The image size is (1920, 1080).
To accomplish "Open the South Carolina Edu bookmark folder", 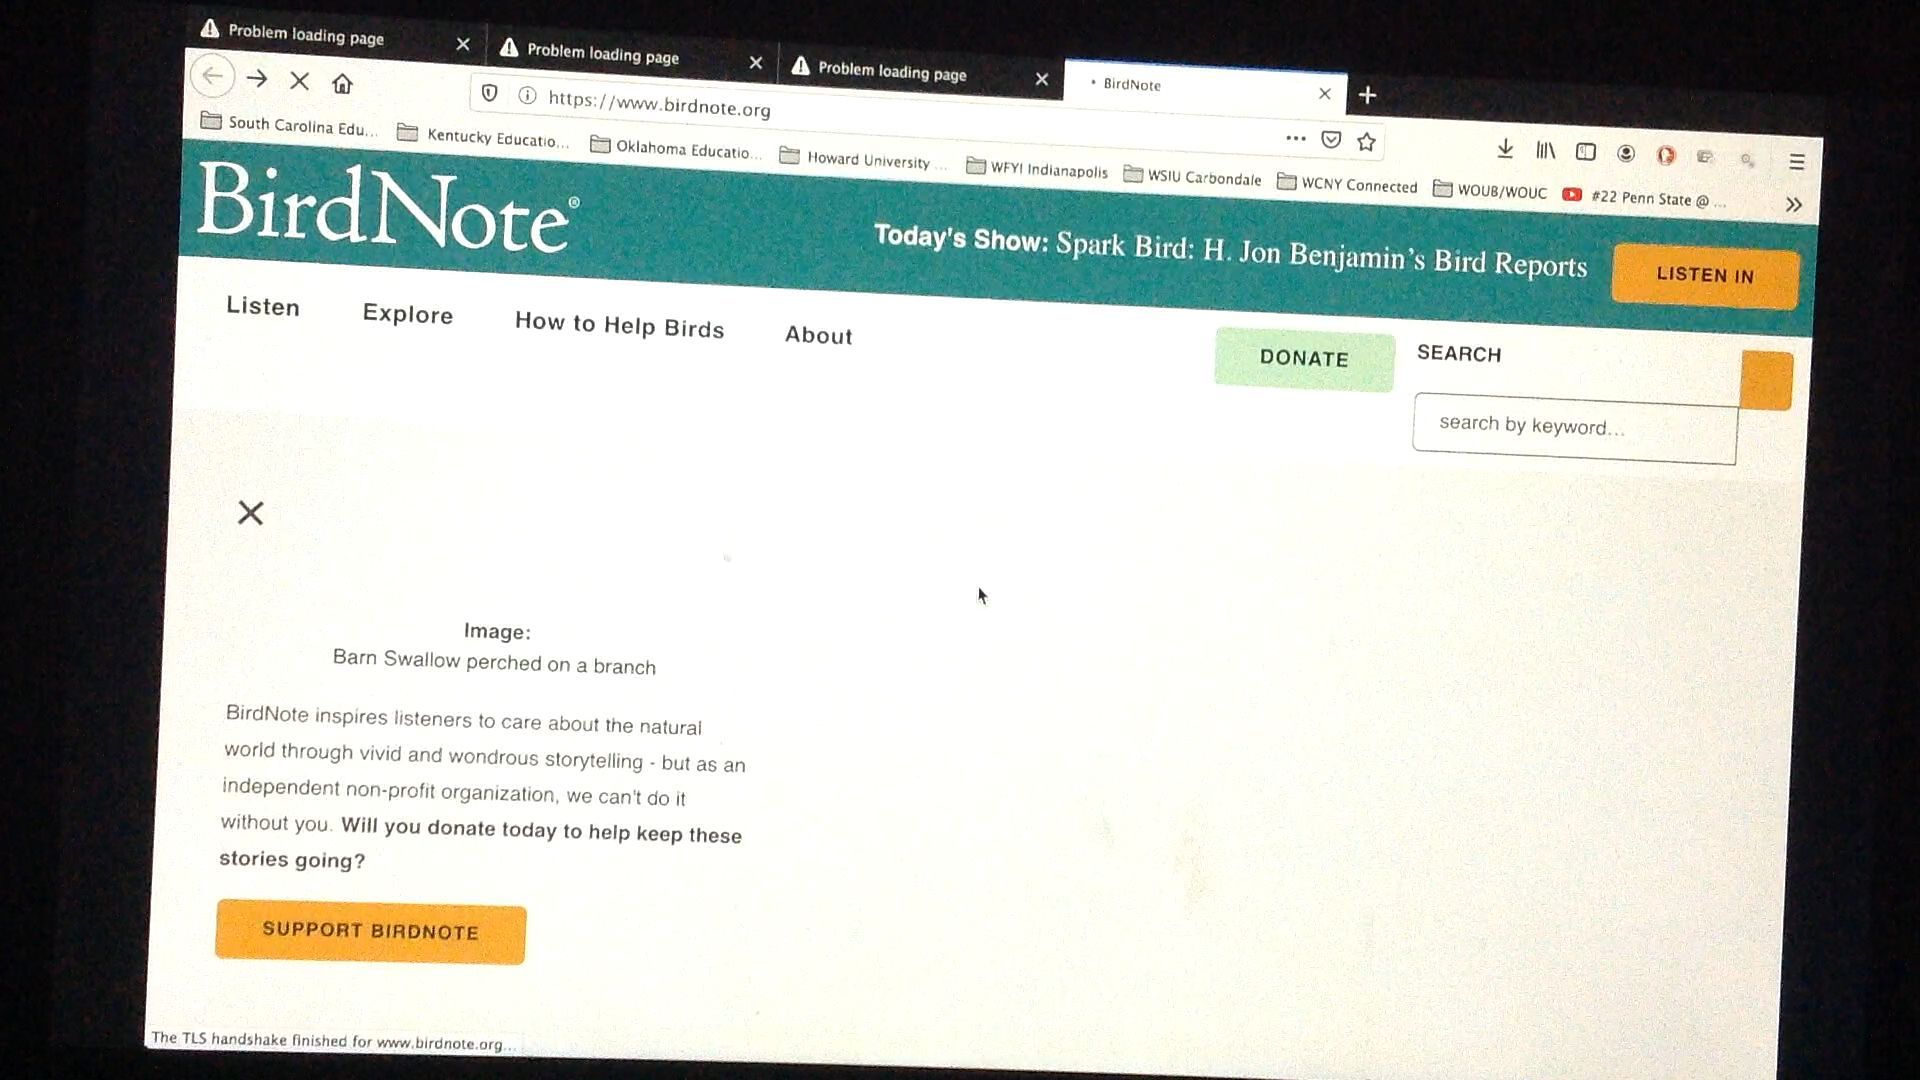I will click(290, 125).
